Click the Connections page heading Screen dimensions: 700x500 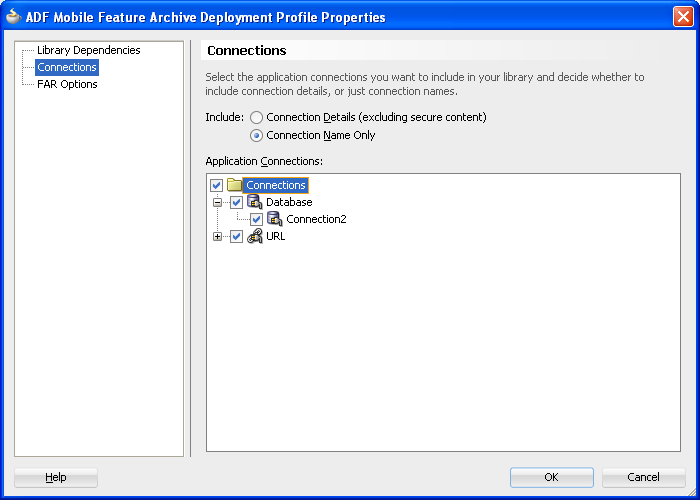[x=246, y=50]
